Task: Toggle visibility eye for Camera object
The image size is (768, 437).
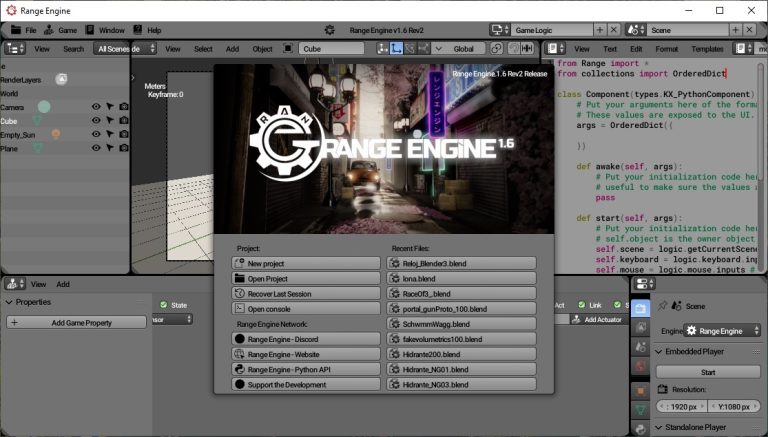Action: point(97,106)
